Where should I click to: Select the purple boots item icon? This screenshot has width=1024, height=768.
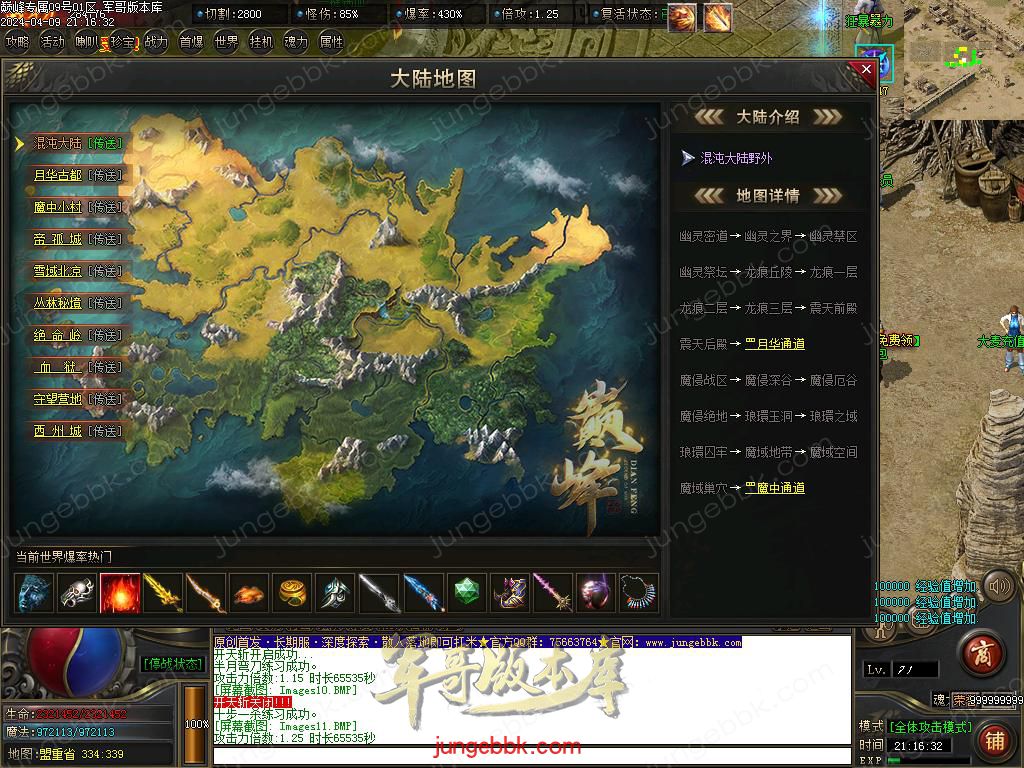pos(508,593)
